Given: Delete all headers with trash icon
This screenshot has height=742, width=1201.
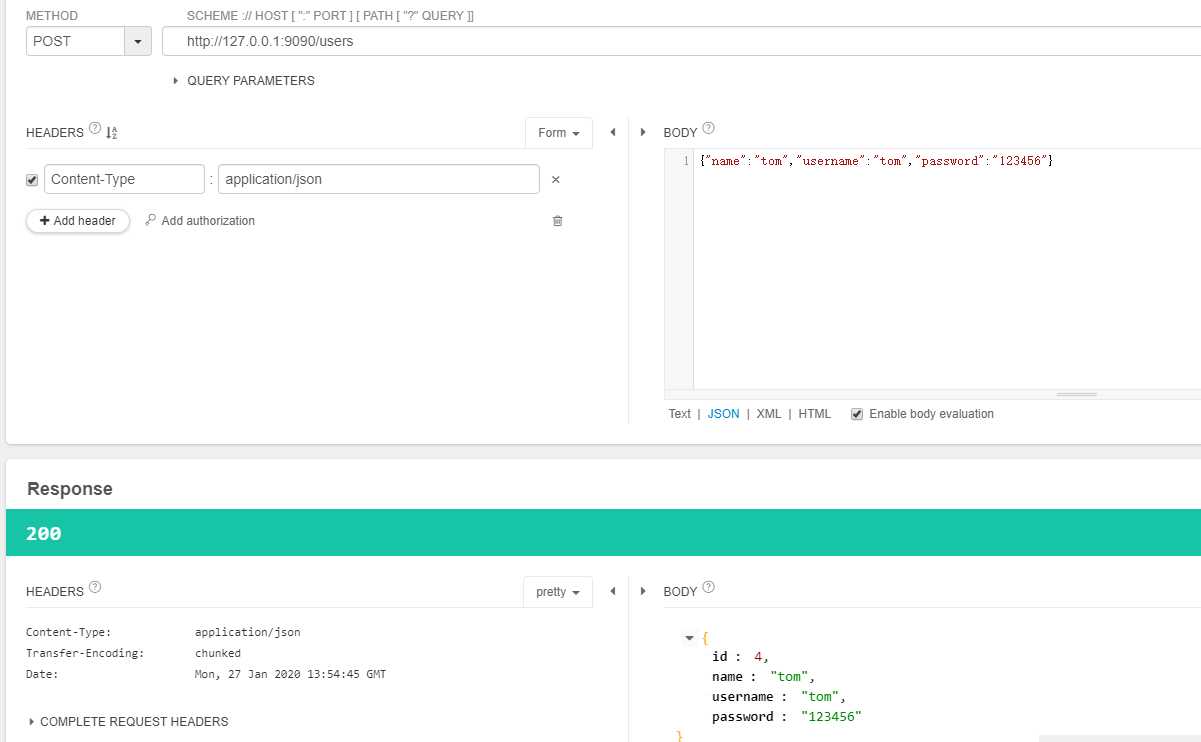Looking at the screenshot, I should 558,221.
